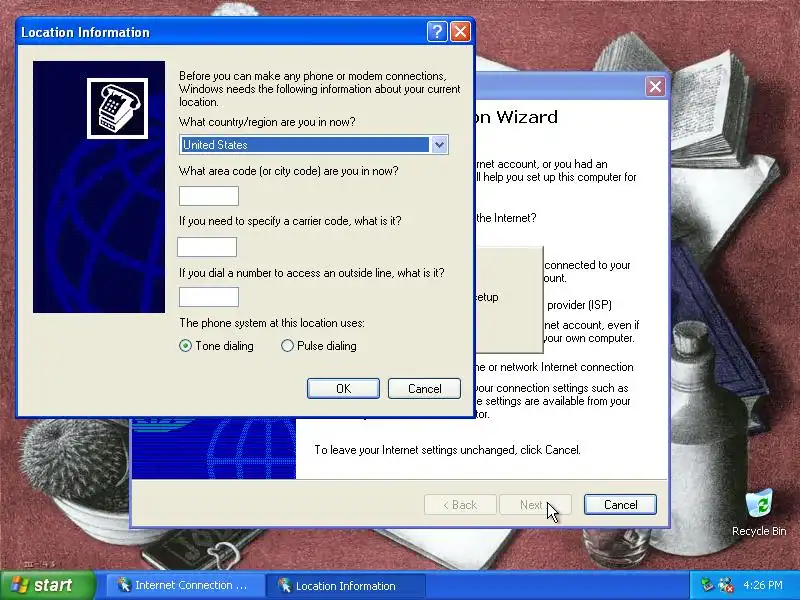Click the help question mark button

(437, 32)
